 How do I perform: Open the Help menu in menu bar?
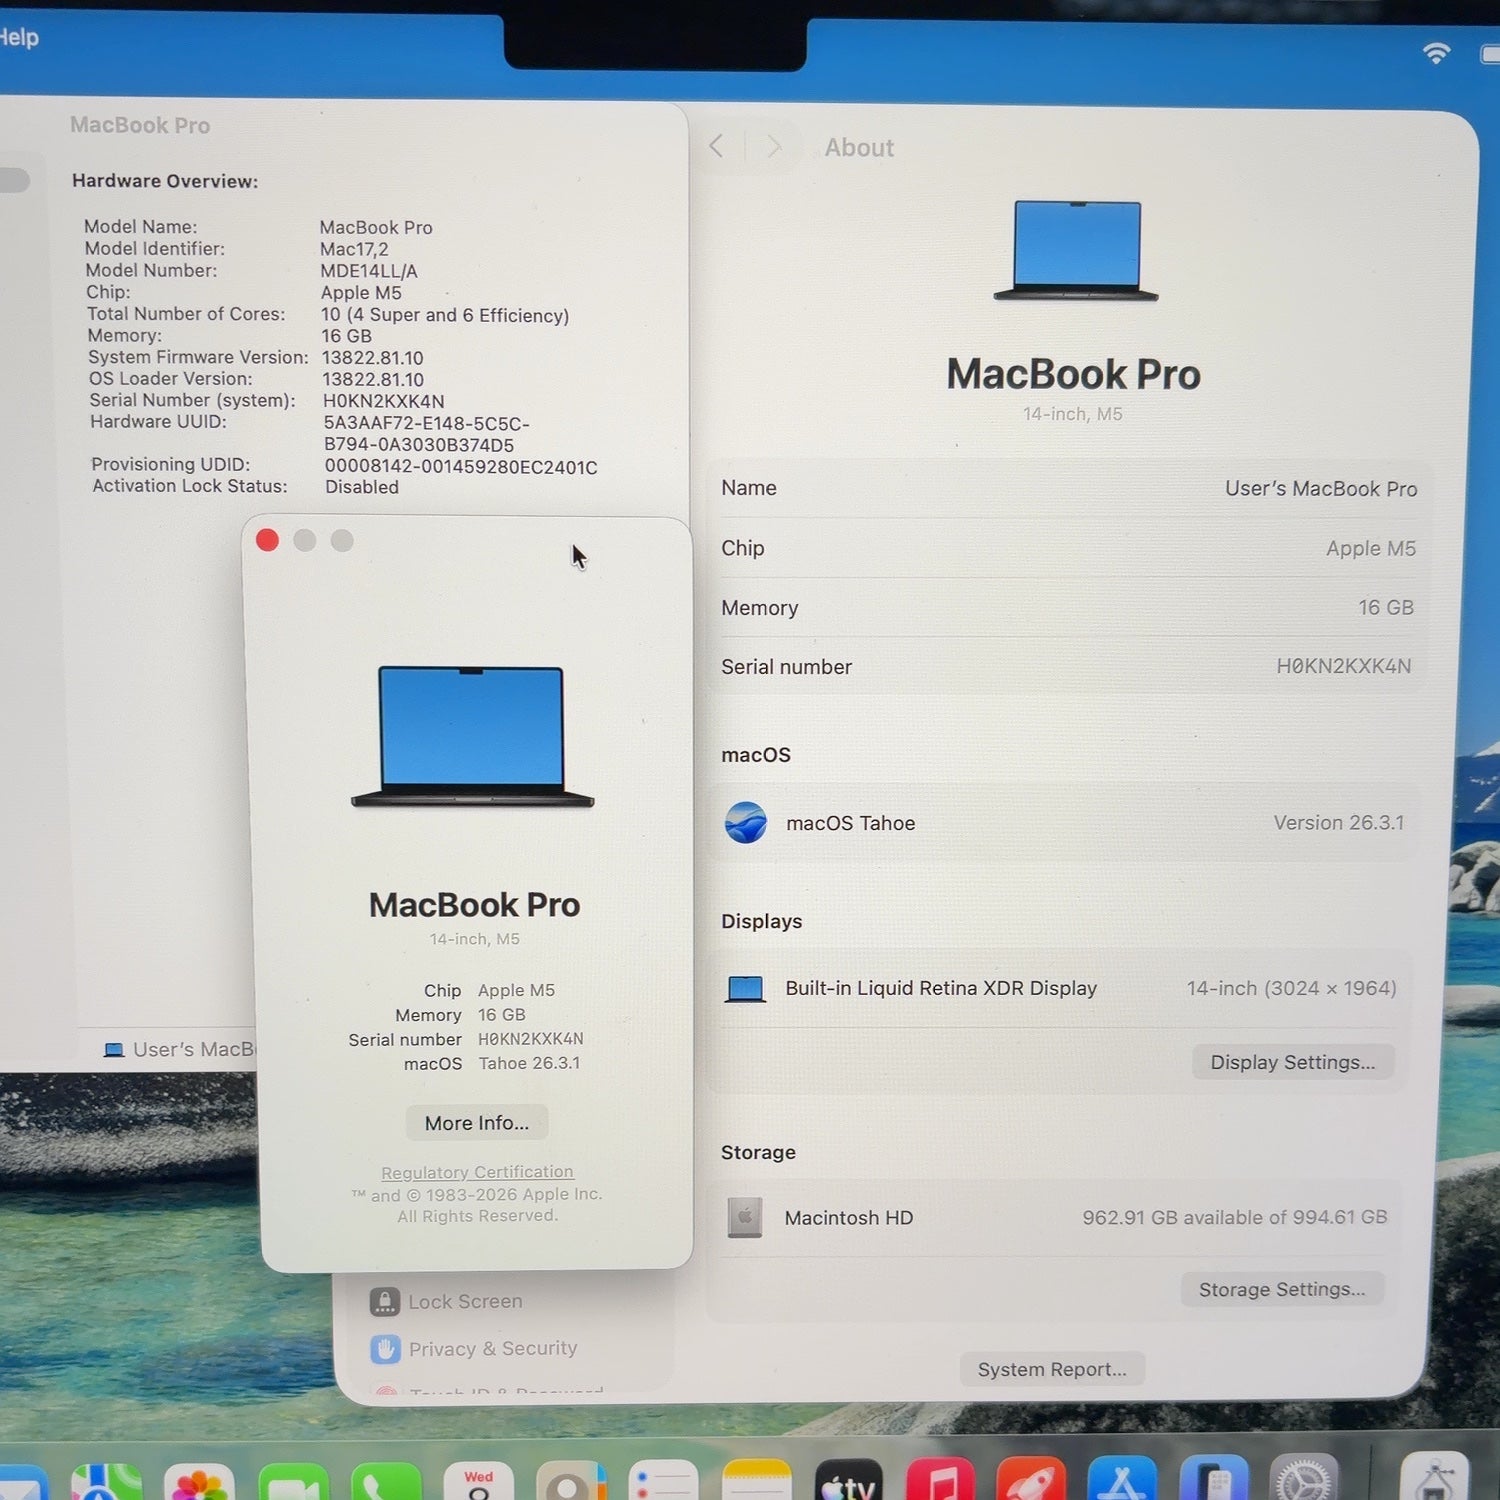(18, 38)
